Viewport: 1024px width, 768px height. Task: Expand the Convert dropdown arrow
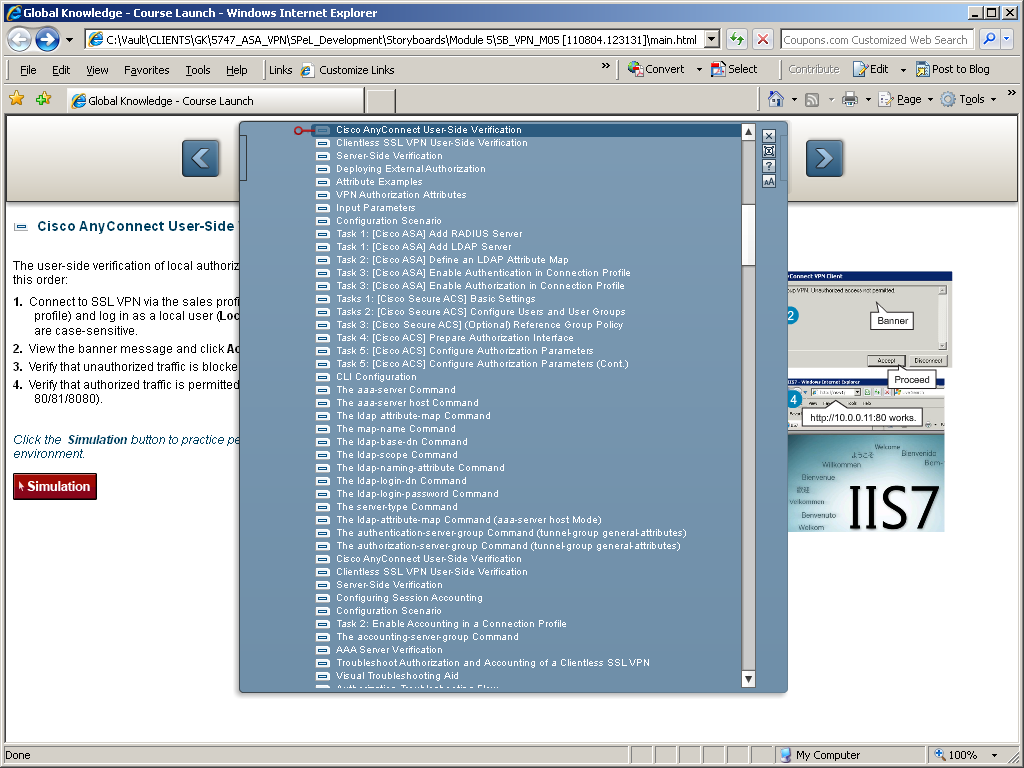coord(695,70)
